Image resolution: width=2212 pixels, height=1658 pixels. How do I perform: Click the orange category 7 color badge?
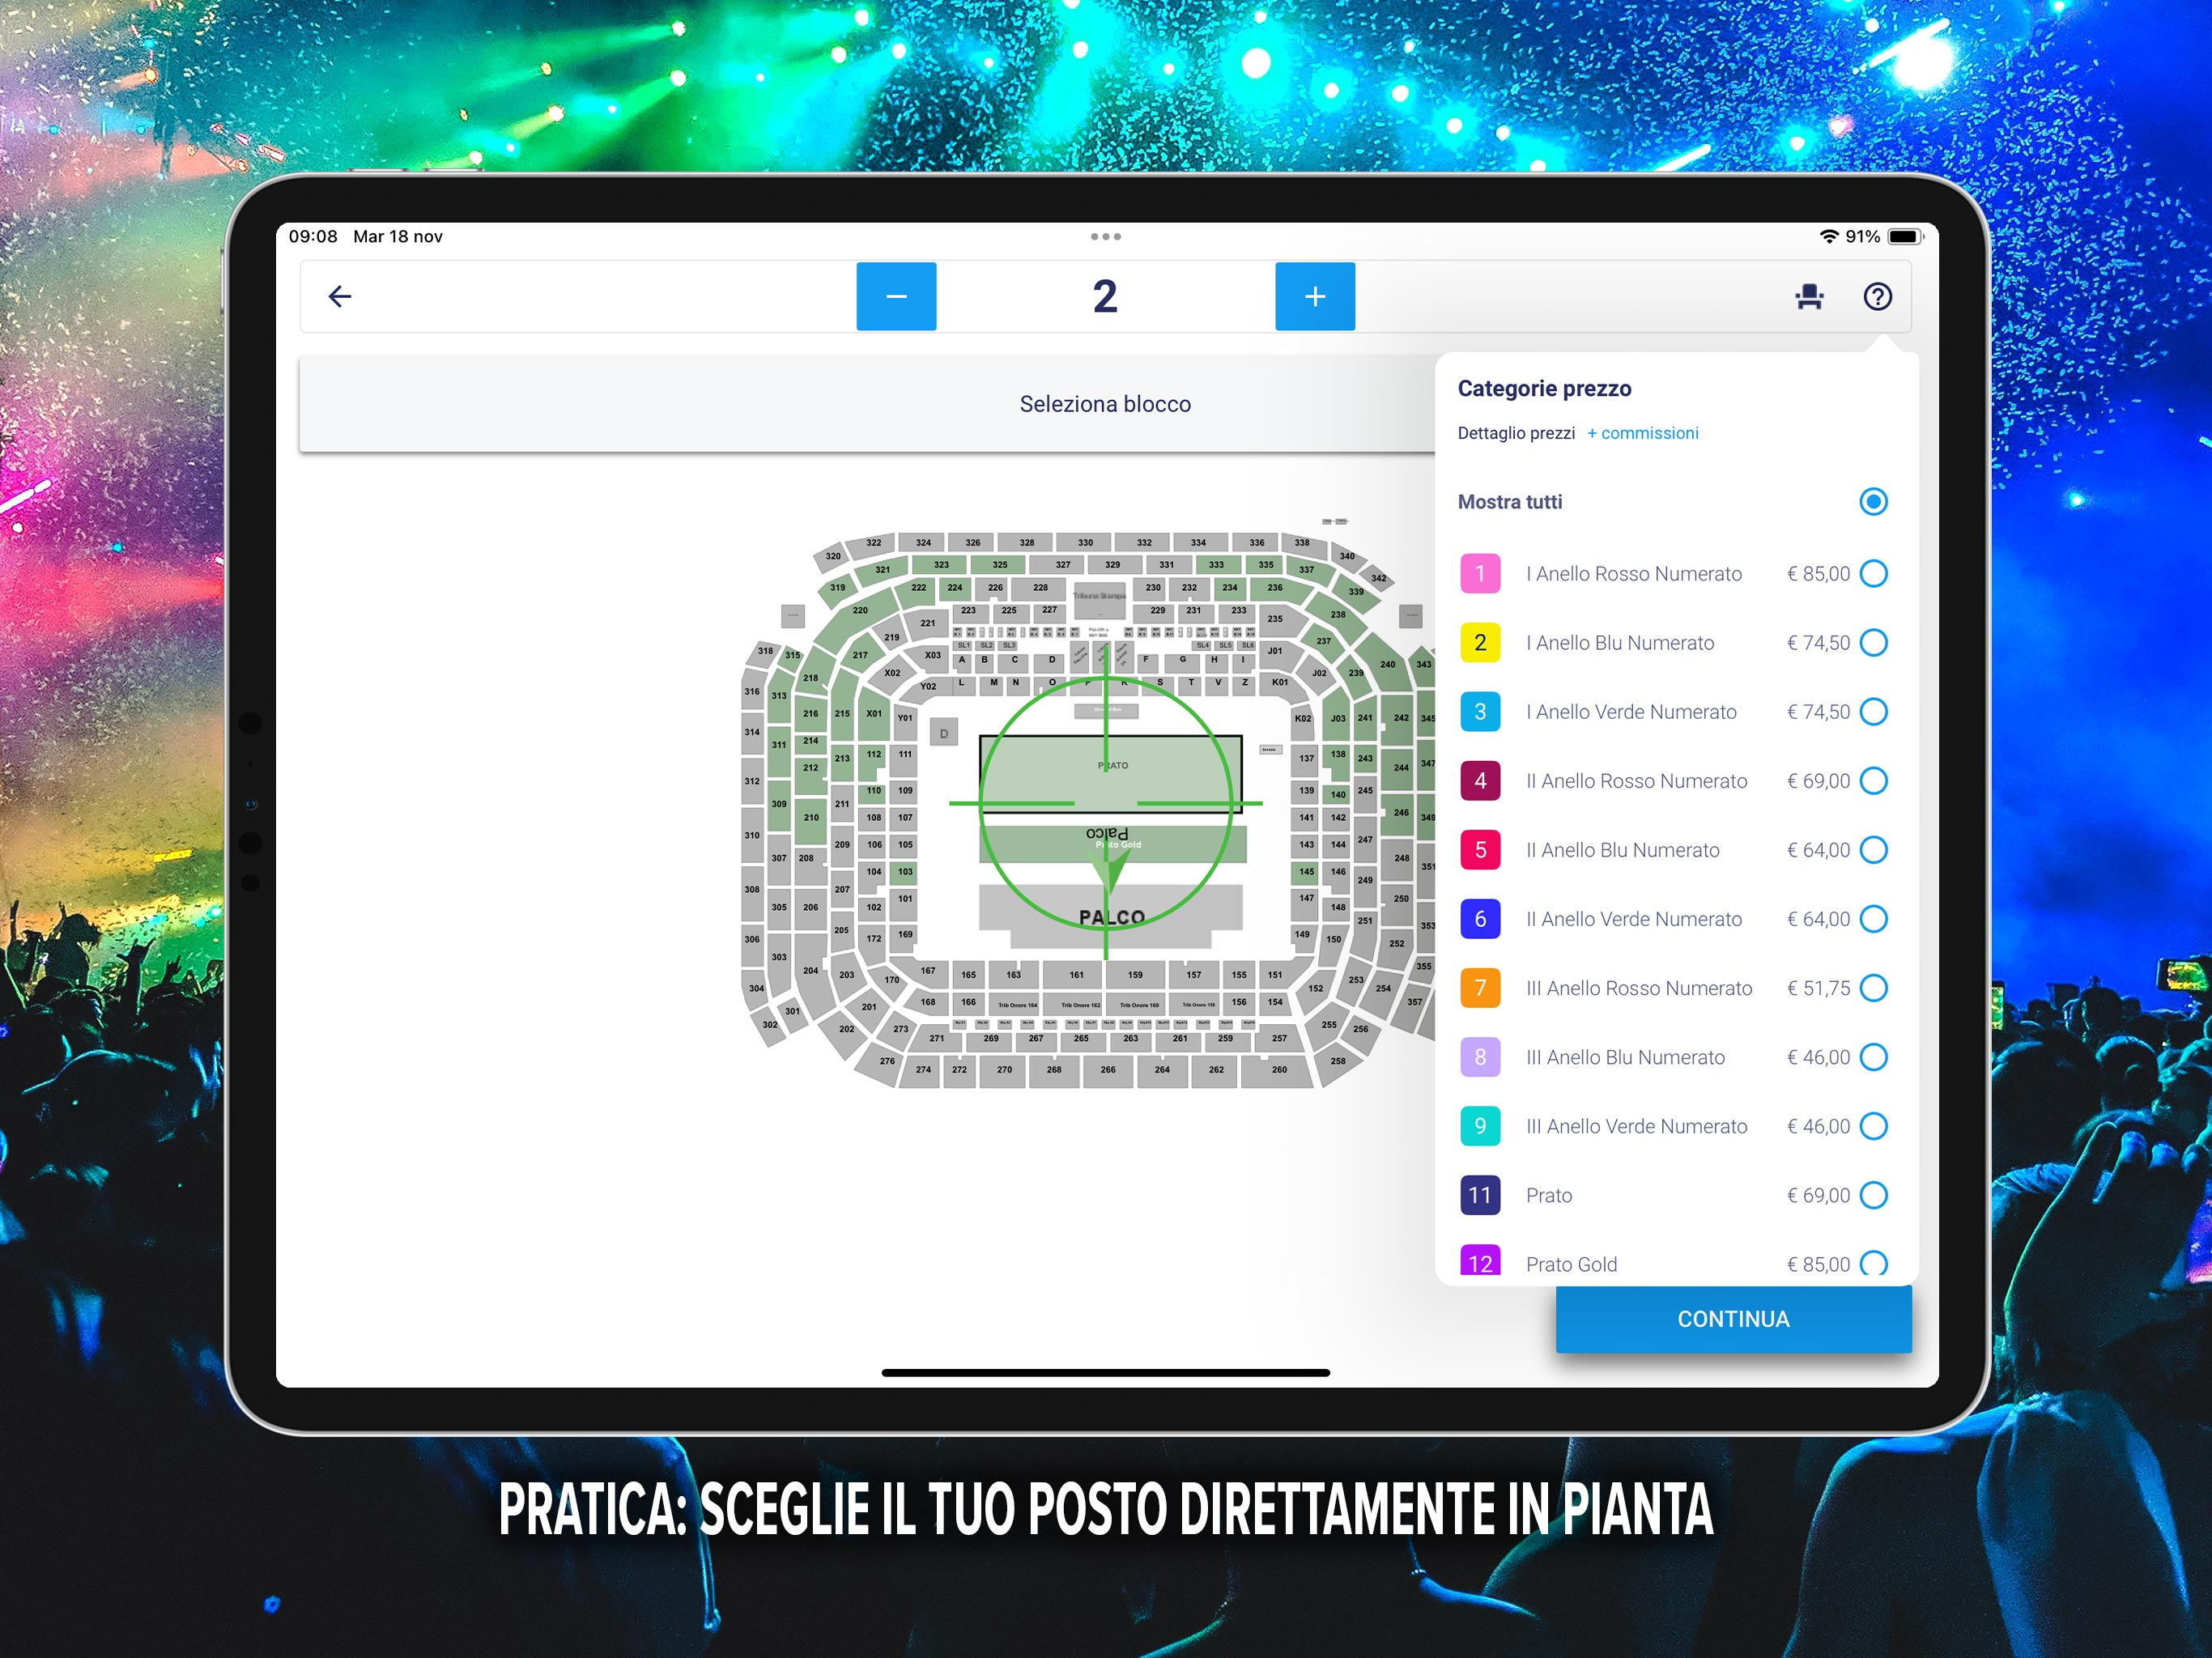(x=1480, y=988)
